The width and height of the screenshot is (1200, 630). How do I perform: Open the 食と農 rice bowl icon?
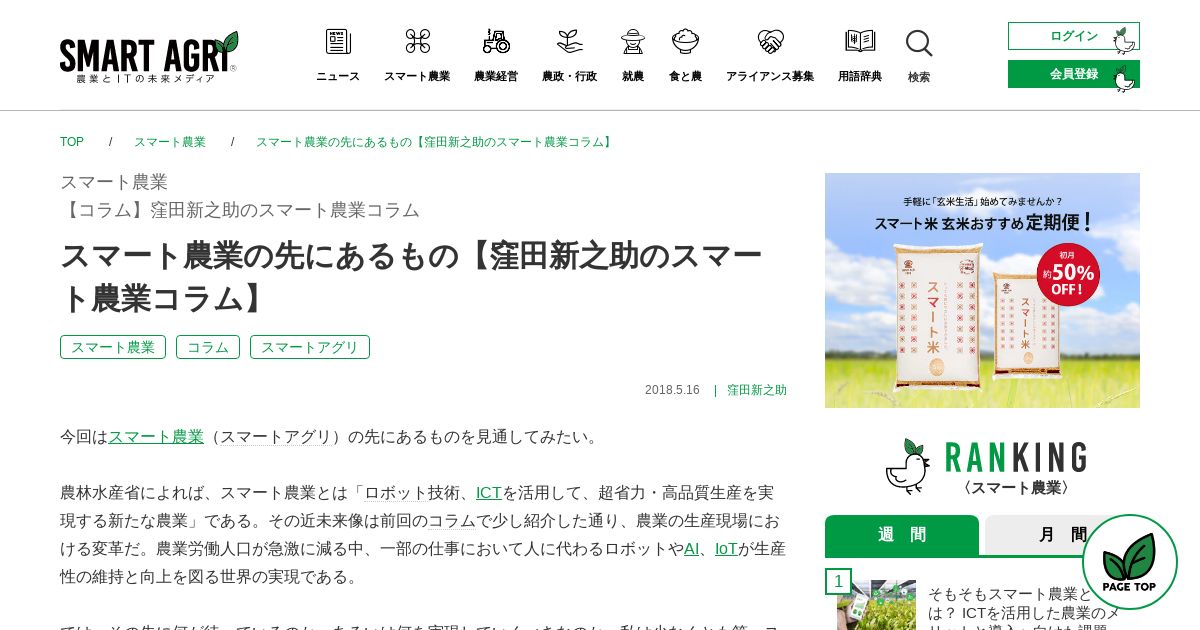685,42
